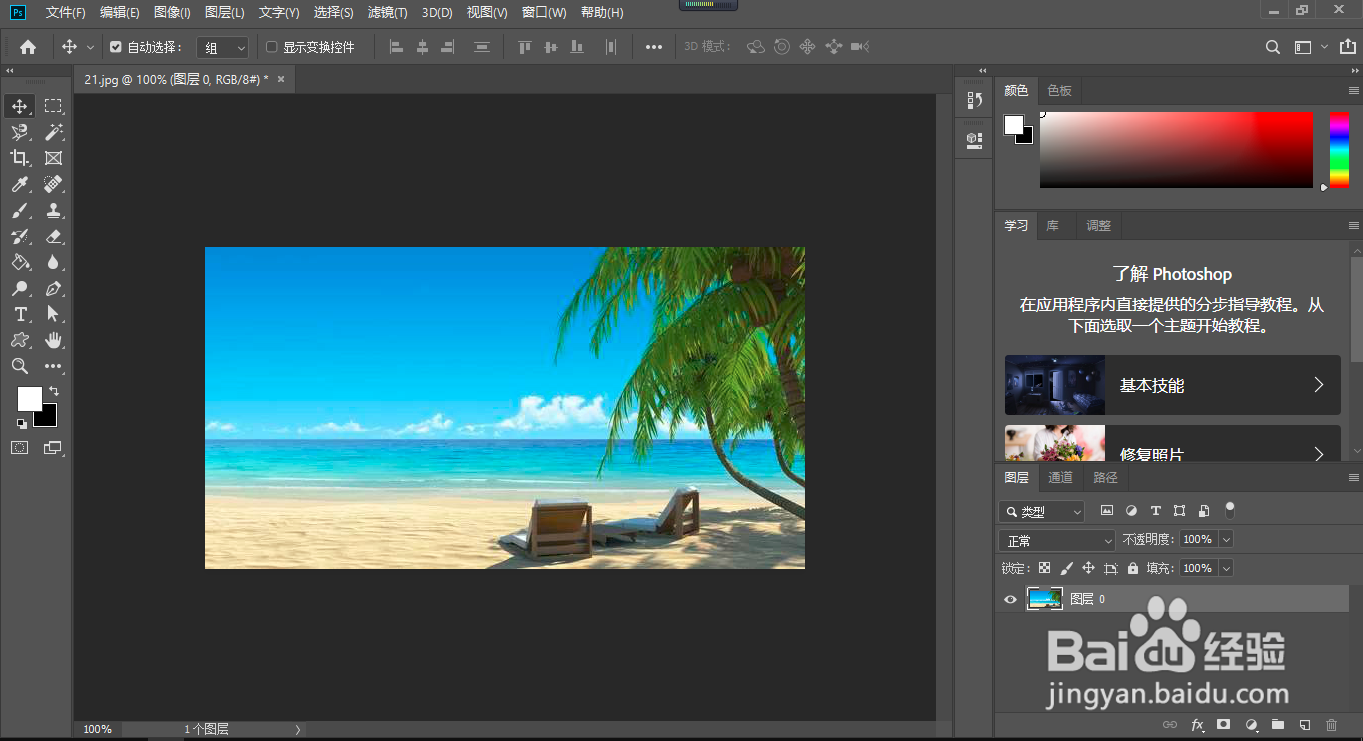Select the Eyedropper tool

click(x=19, y=184)
